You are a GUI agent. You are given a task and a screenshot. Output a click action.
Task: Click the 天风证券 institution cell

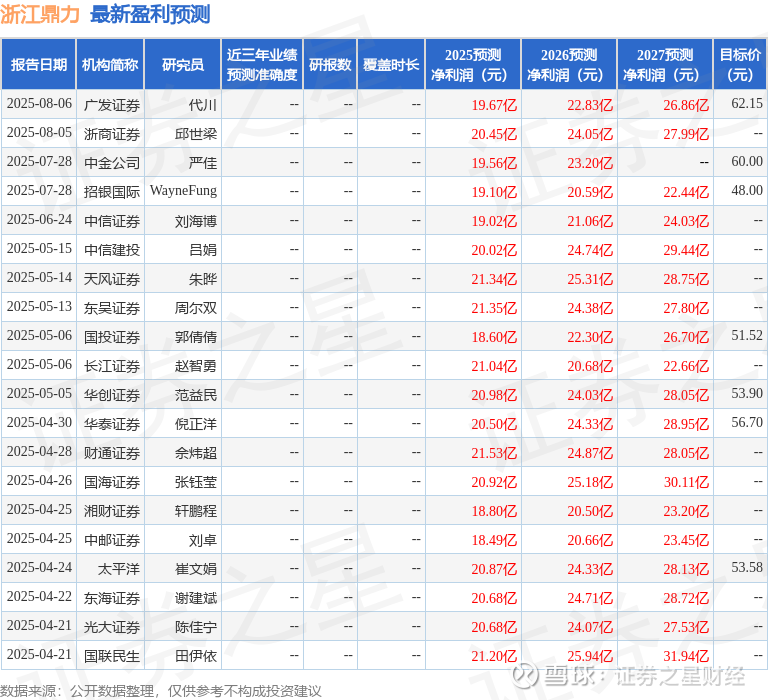[112, 279]
